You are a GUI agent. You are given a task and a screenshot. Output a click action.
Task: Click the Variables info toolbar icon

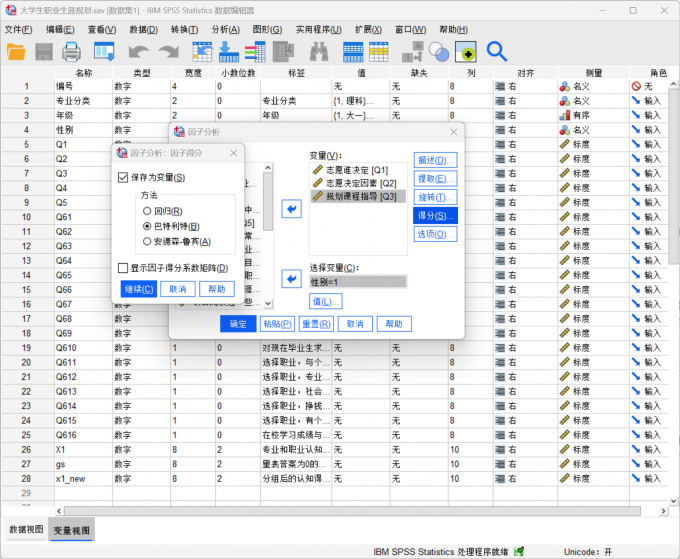click(x=255, y=52)
